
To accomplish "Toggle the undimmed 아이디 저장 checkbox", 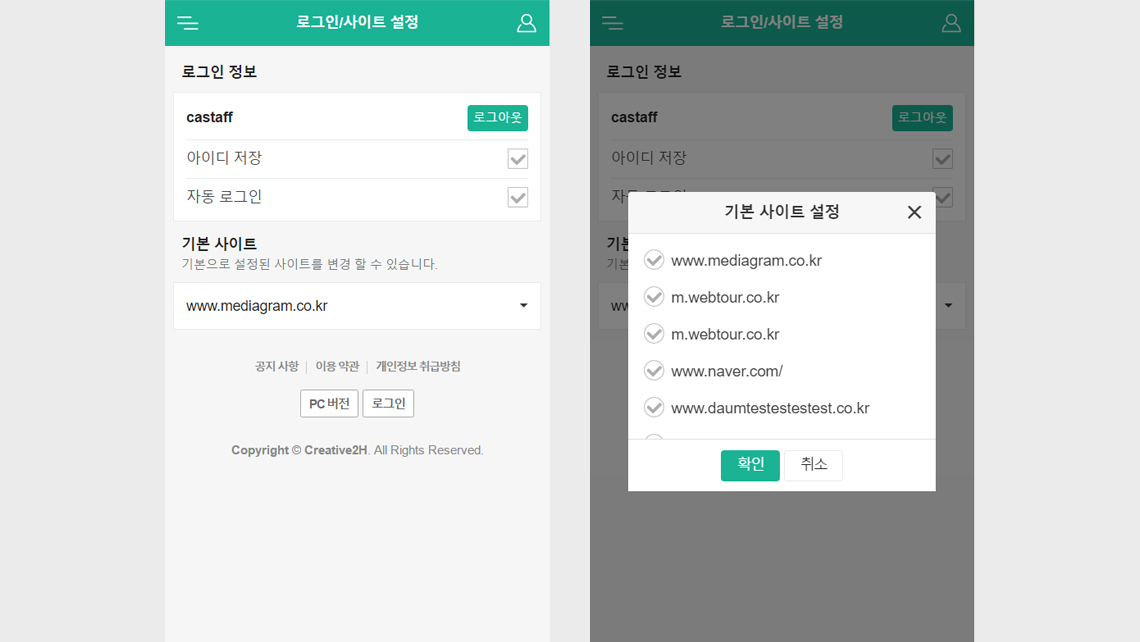I will (517, 158).
